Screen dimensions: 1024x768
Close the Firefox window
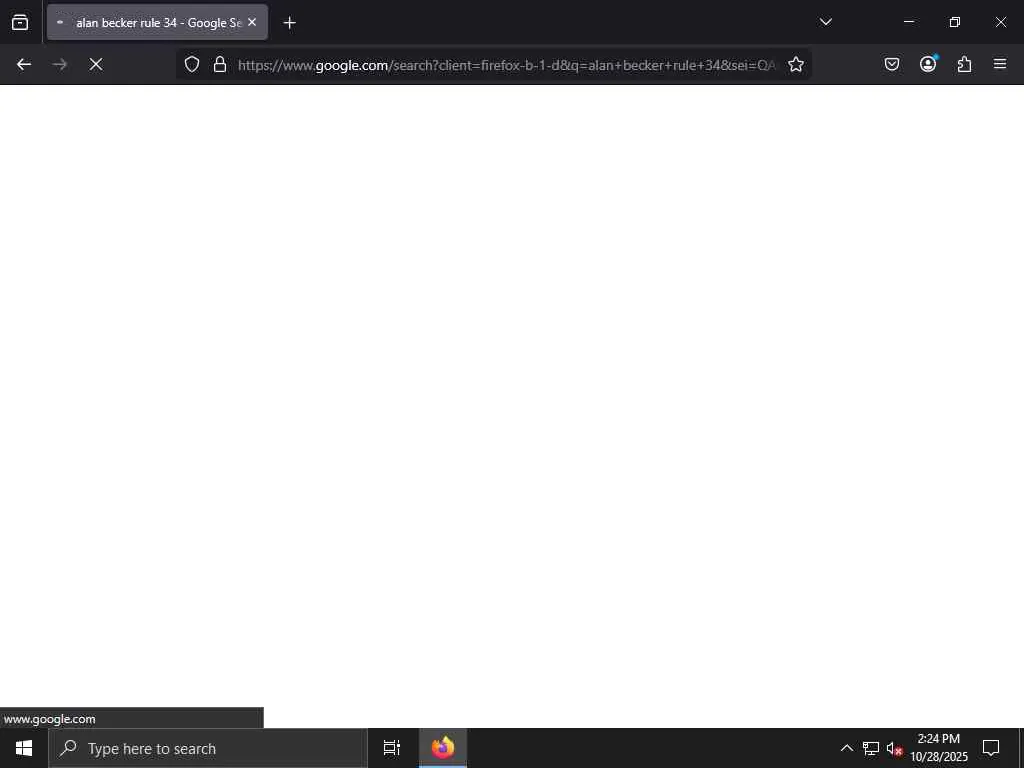click(x=1000, y=22)
